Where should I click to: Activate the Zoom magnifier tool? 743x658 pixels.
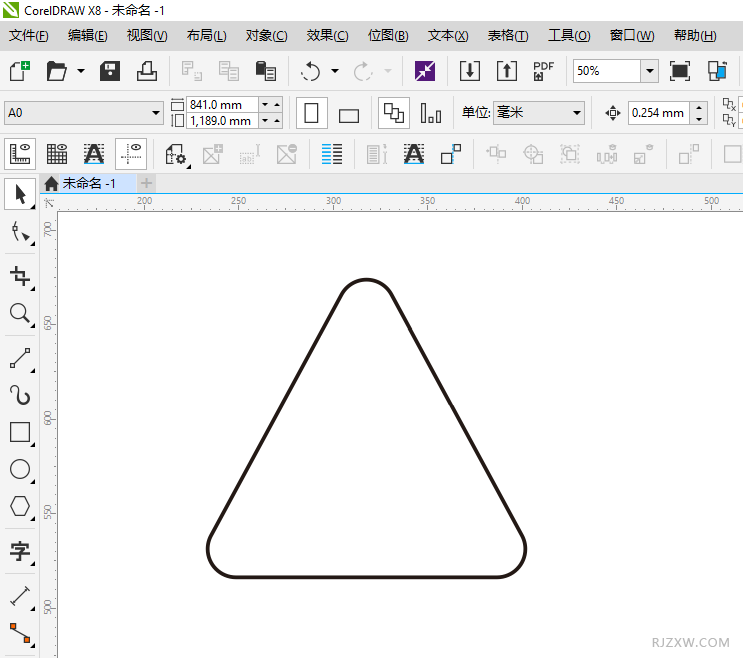point(20,314)
